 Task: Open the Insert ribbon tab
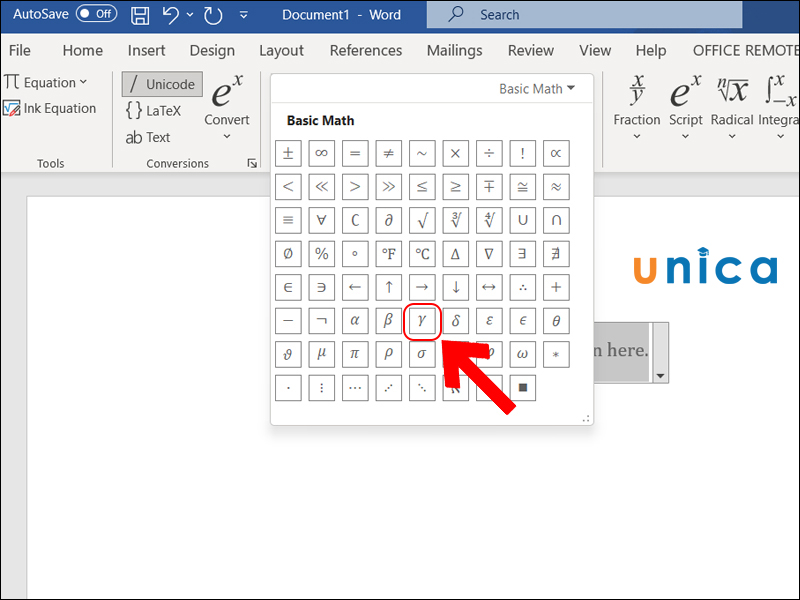point(147,50)
